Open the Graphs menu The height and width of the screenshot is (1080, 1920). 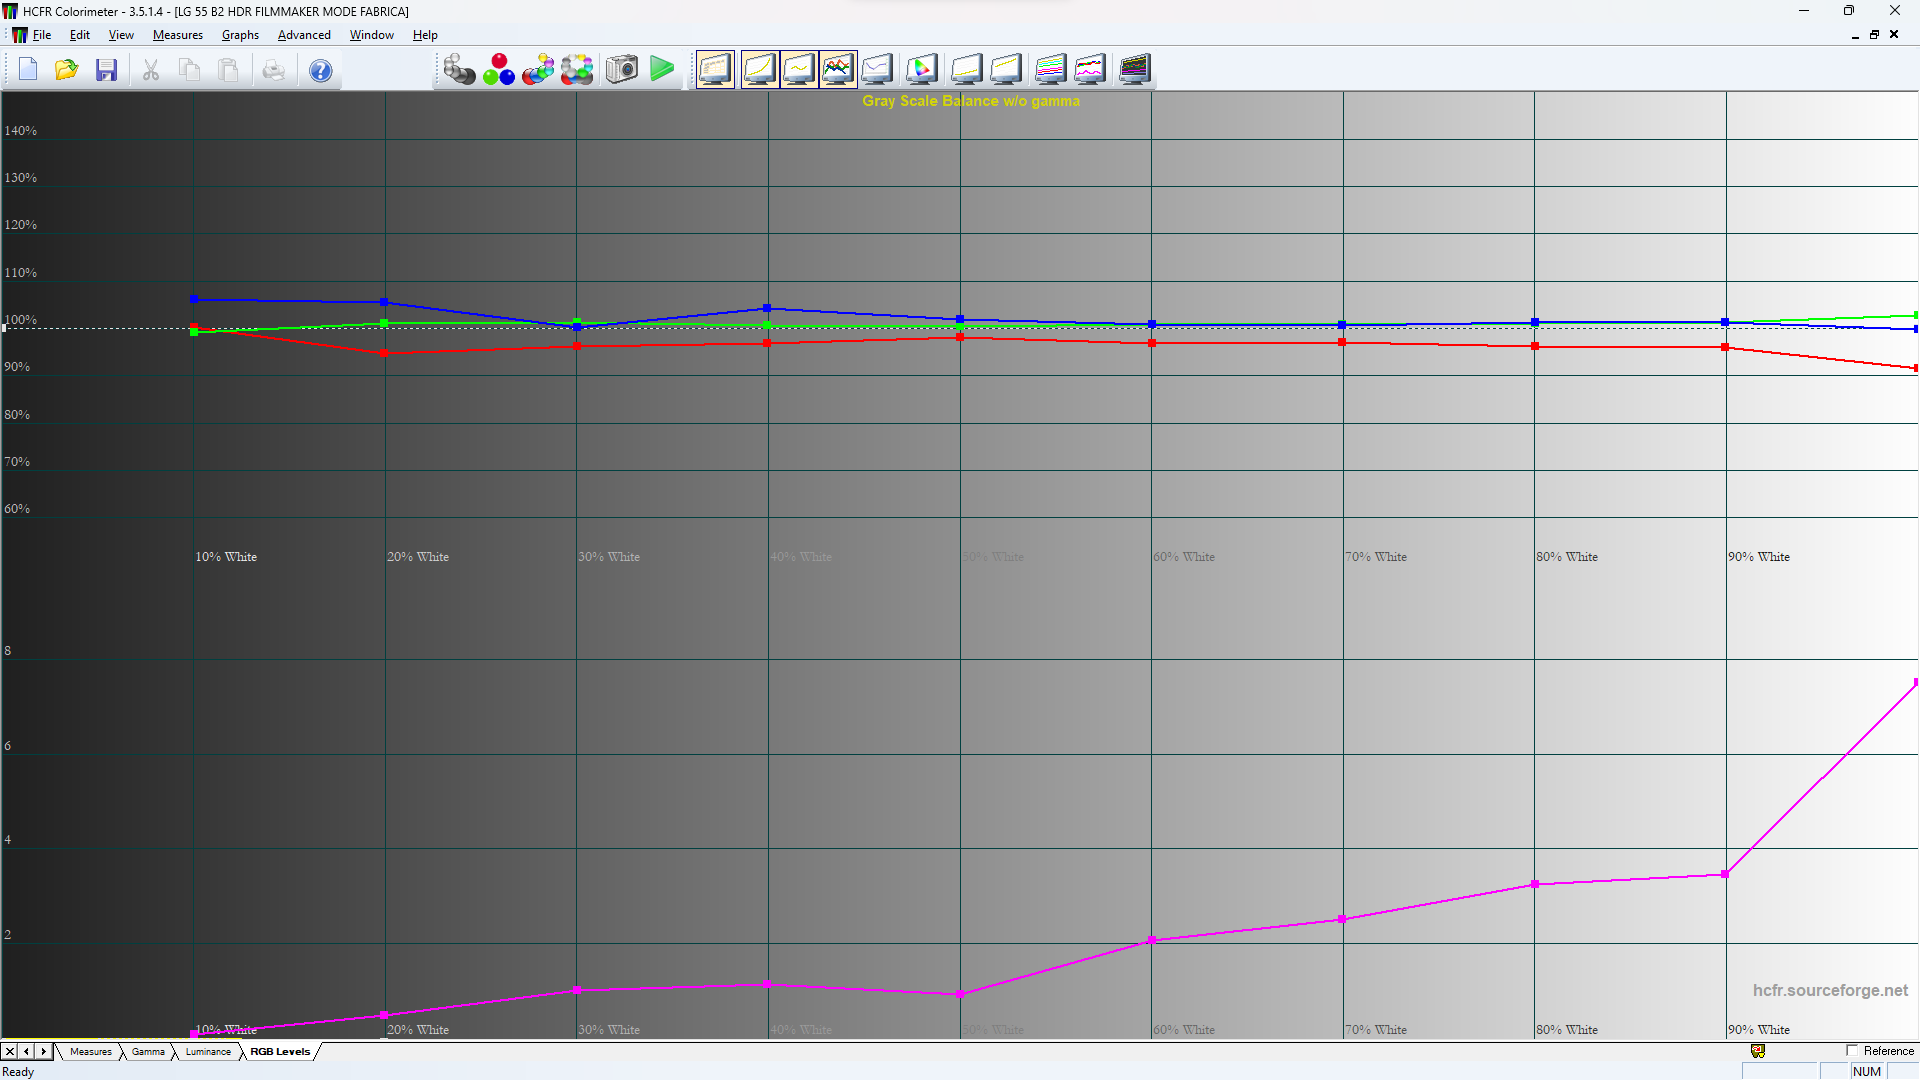click(x=240, y=35)
